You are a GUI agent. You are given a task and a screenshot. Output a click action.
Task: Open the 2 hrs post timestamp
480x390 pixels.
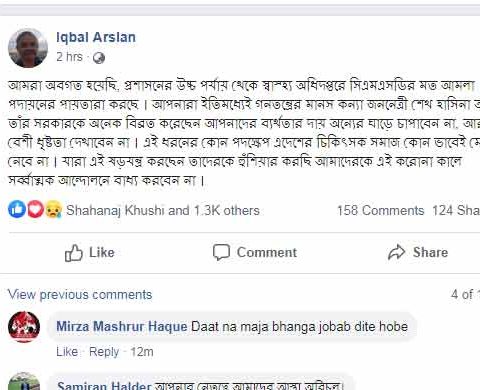(69, 57)
